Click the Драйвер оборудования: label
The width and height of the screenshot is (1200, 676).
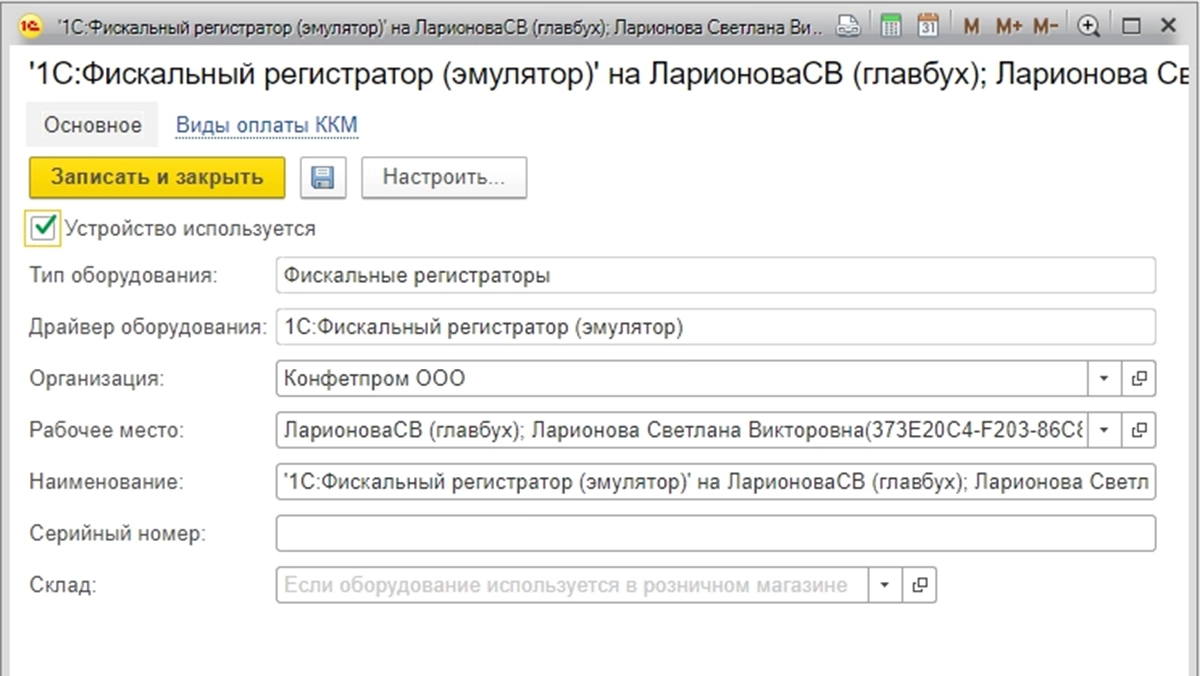pyautogui.click(x=149, y=327)
